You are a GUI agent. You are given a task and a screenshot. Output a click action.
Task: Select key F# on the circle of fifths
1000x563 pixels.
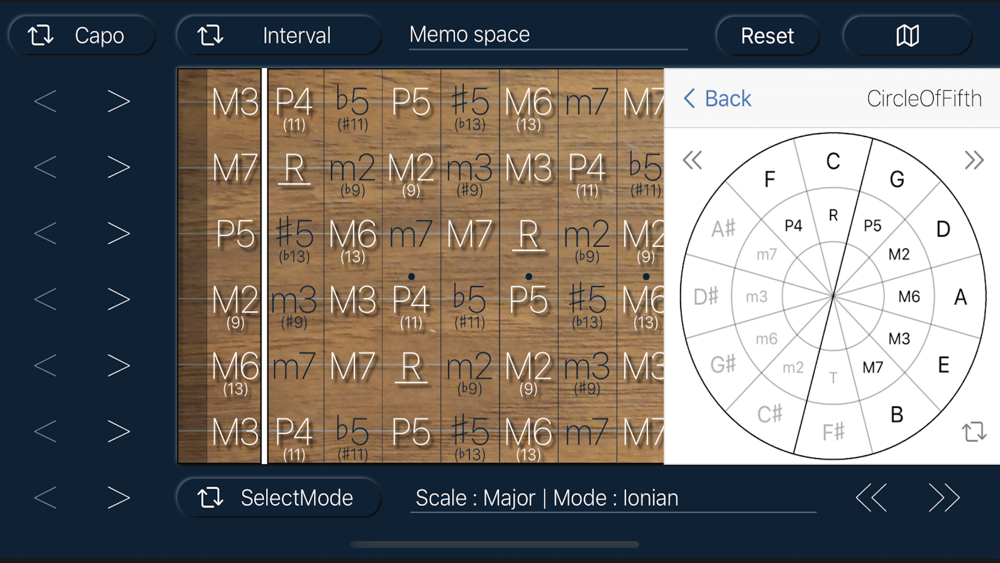(833, 433)
